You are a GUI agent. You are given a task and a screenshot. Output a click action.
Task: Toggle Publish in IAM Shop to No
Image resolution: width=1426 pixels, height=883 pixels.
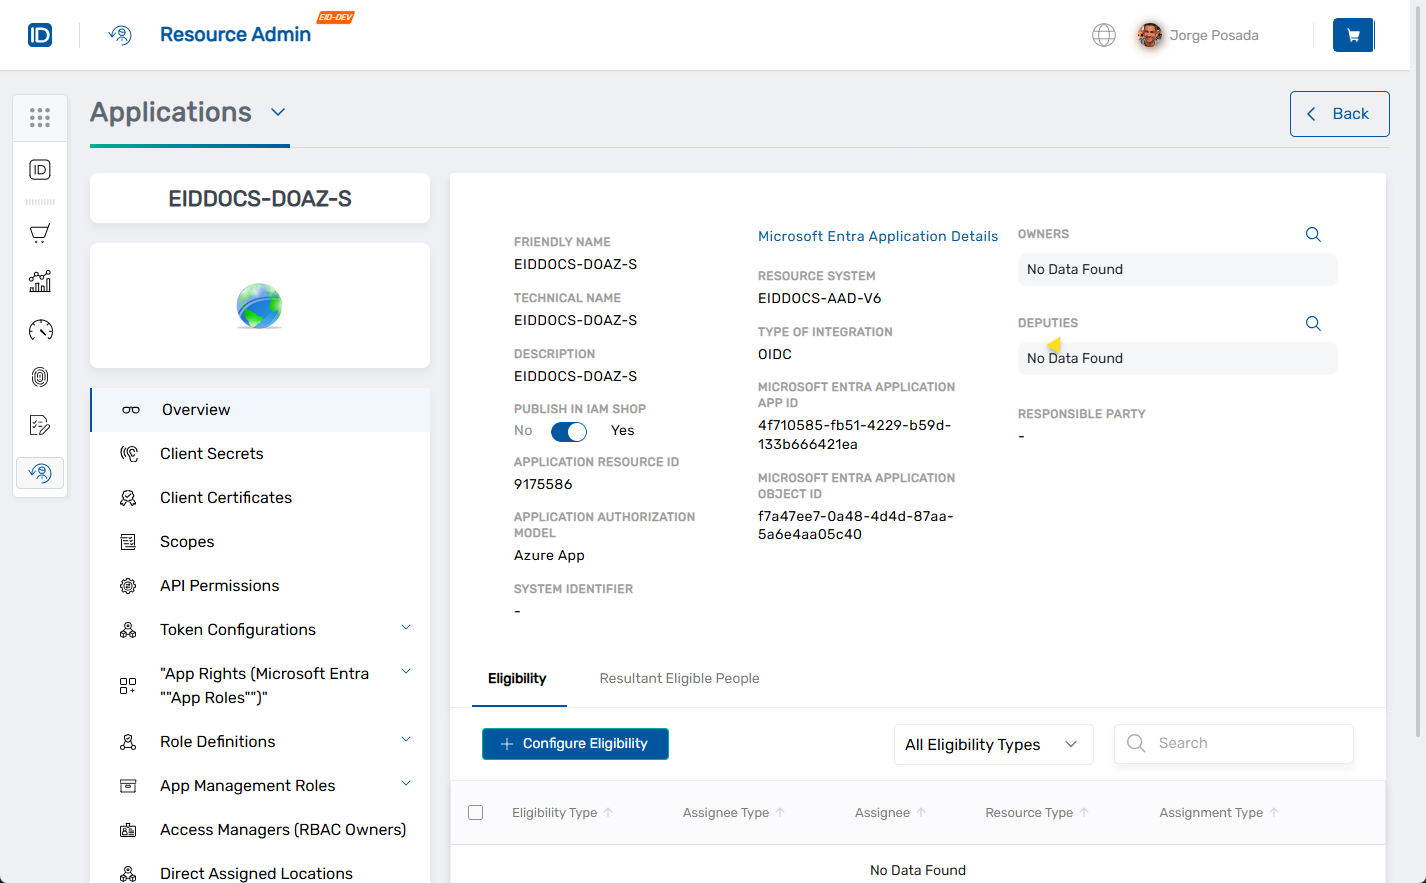tap(568, 431)
